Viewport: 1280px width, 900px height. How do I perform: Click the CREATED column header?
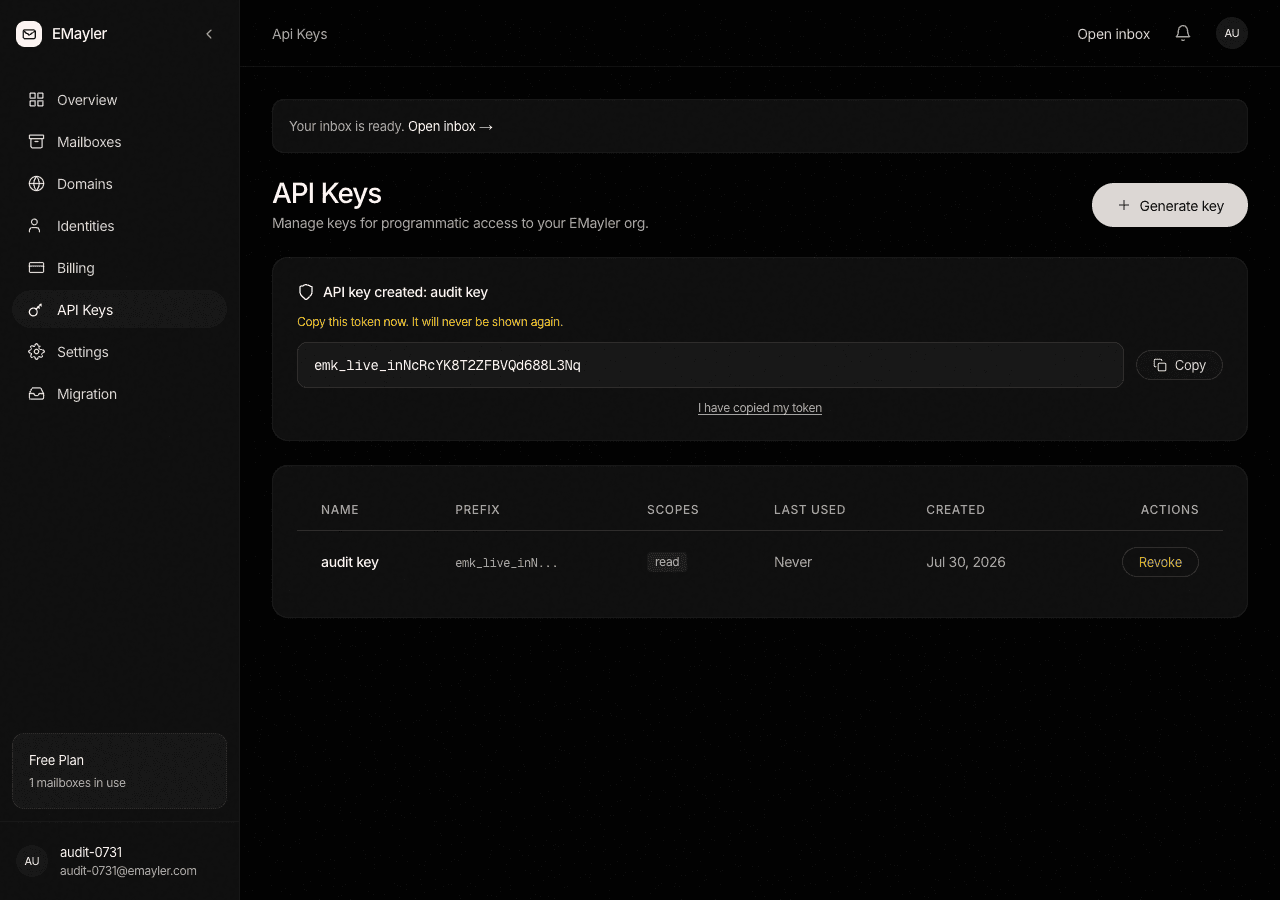[956, 510]
